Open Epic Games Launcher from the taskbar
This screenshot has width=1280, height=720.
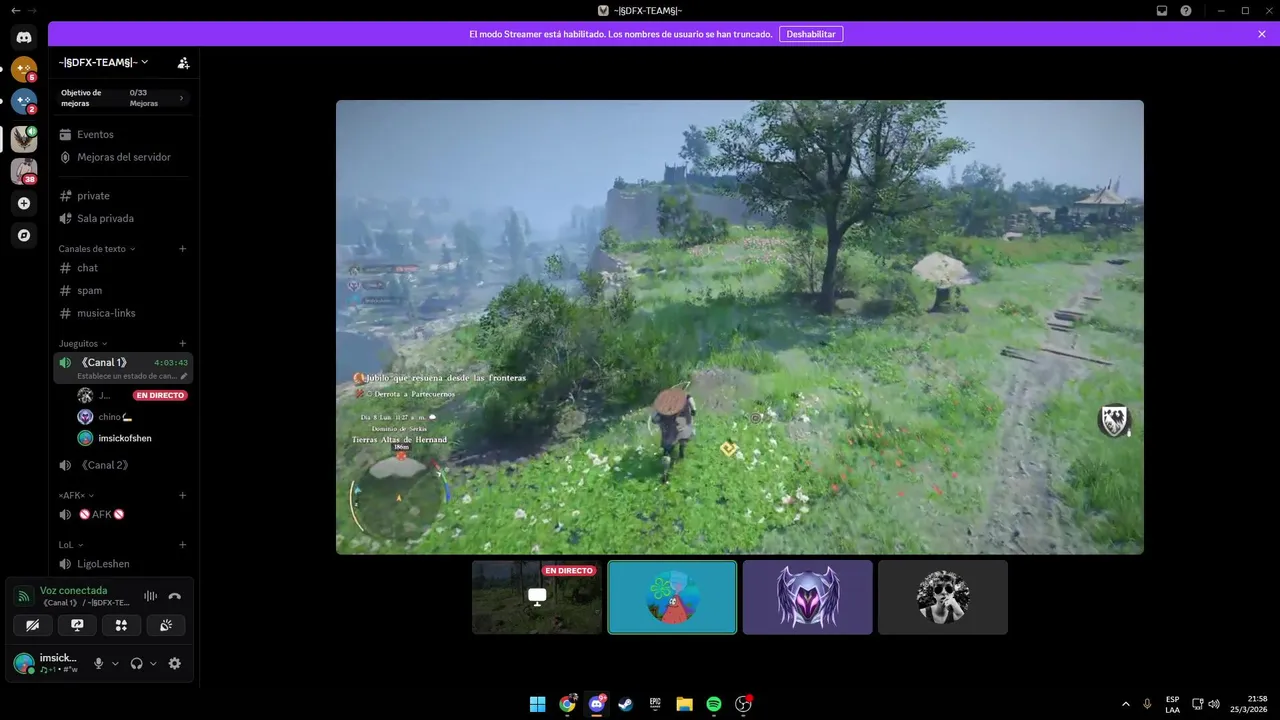pos(655,704)
